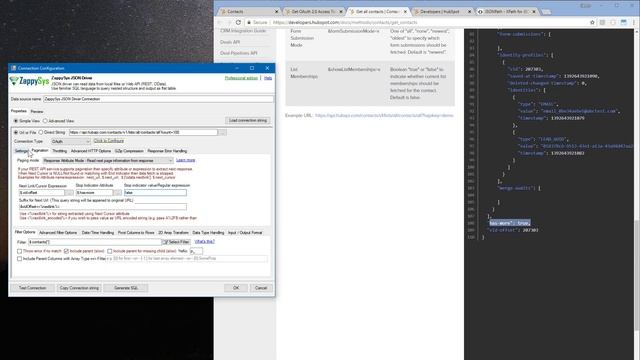Open What's this? link beside filter

pyautogui.click(x=204, y=242)
